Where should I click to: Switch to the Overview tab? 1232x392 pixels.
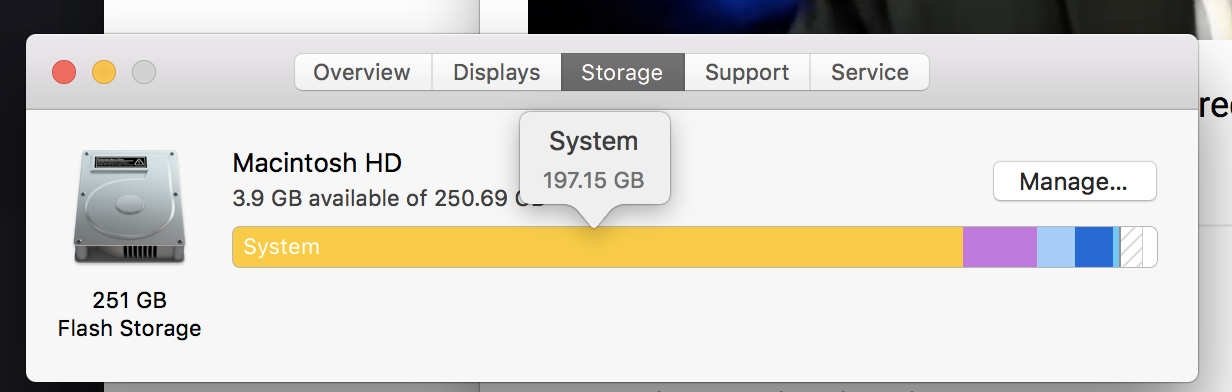pos(362,72)
